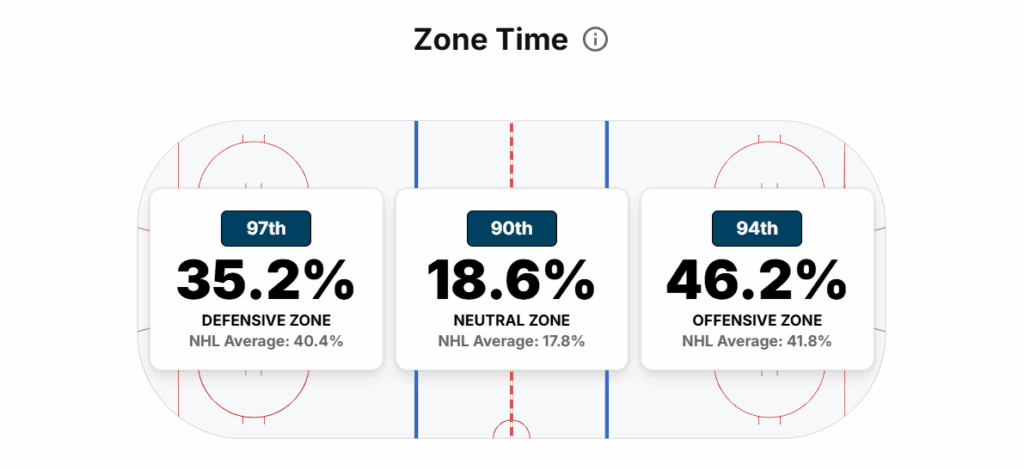The height and width of the screenshot is (470, 1024).
Task: Select the 90th percentile badge
Action: (x=512, y=228)
